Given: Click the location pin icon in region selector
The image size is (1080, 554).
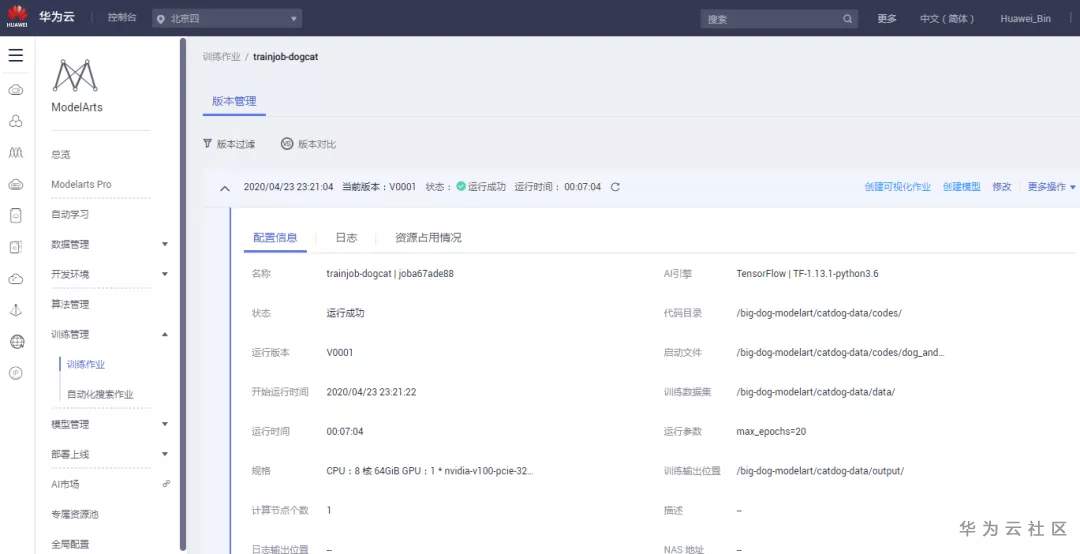Looking at the screenshot, I should pyautogui.click(x=161, y=19).
